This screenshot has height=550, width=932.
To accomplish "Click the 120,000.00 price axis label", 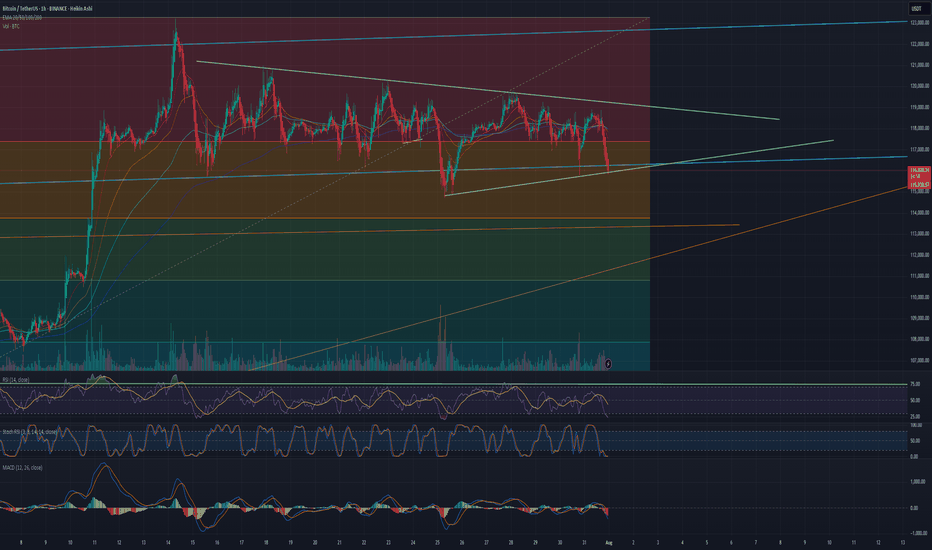I will (919, 86).
